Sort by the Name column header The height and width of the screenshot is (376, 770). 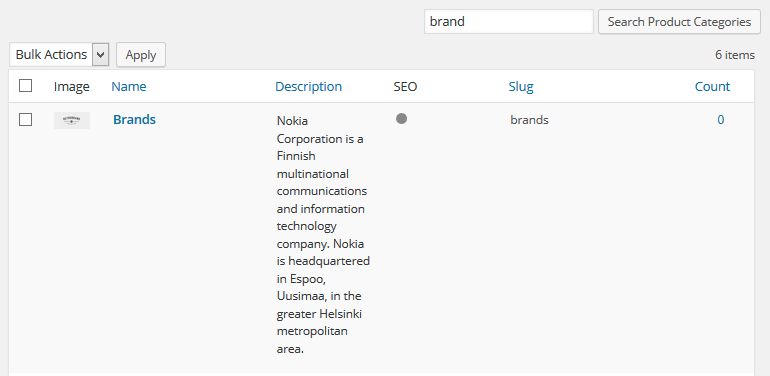129,86
